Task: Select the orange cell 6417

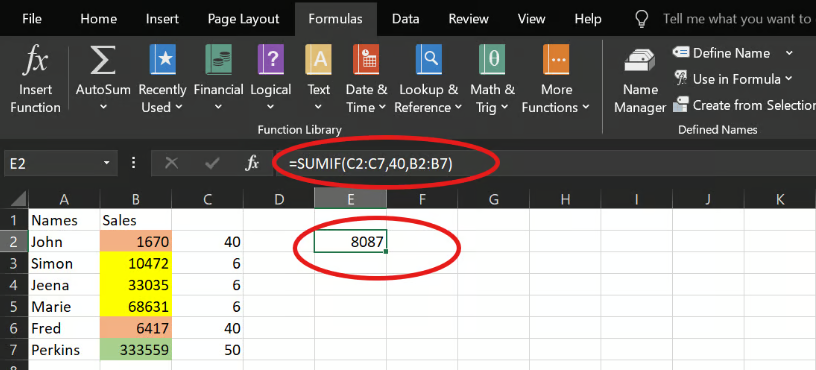Action: [135, 328]
